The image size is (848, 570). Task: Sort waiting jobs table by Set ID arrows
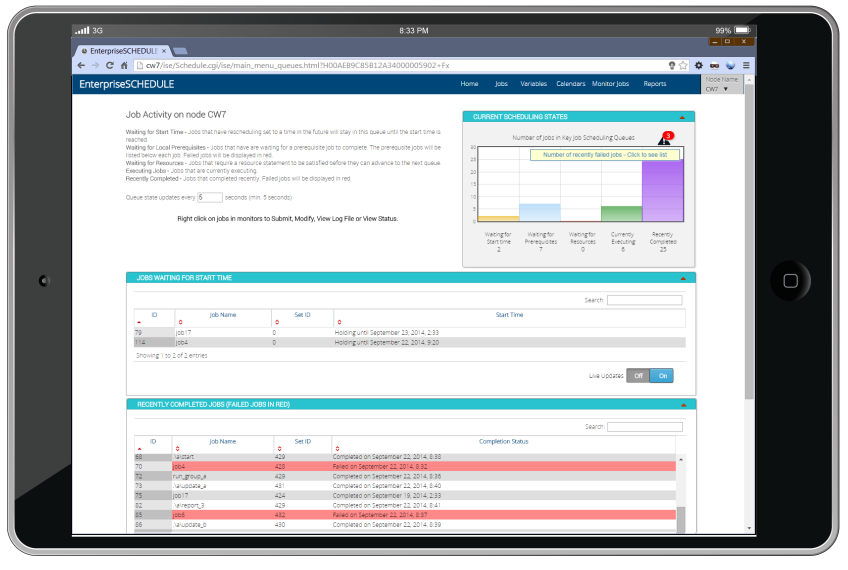(x=277, y=322)
